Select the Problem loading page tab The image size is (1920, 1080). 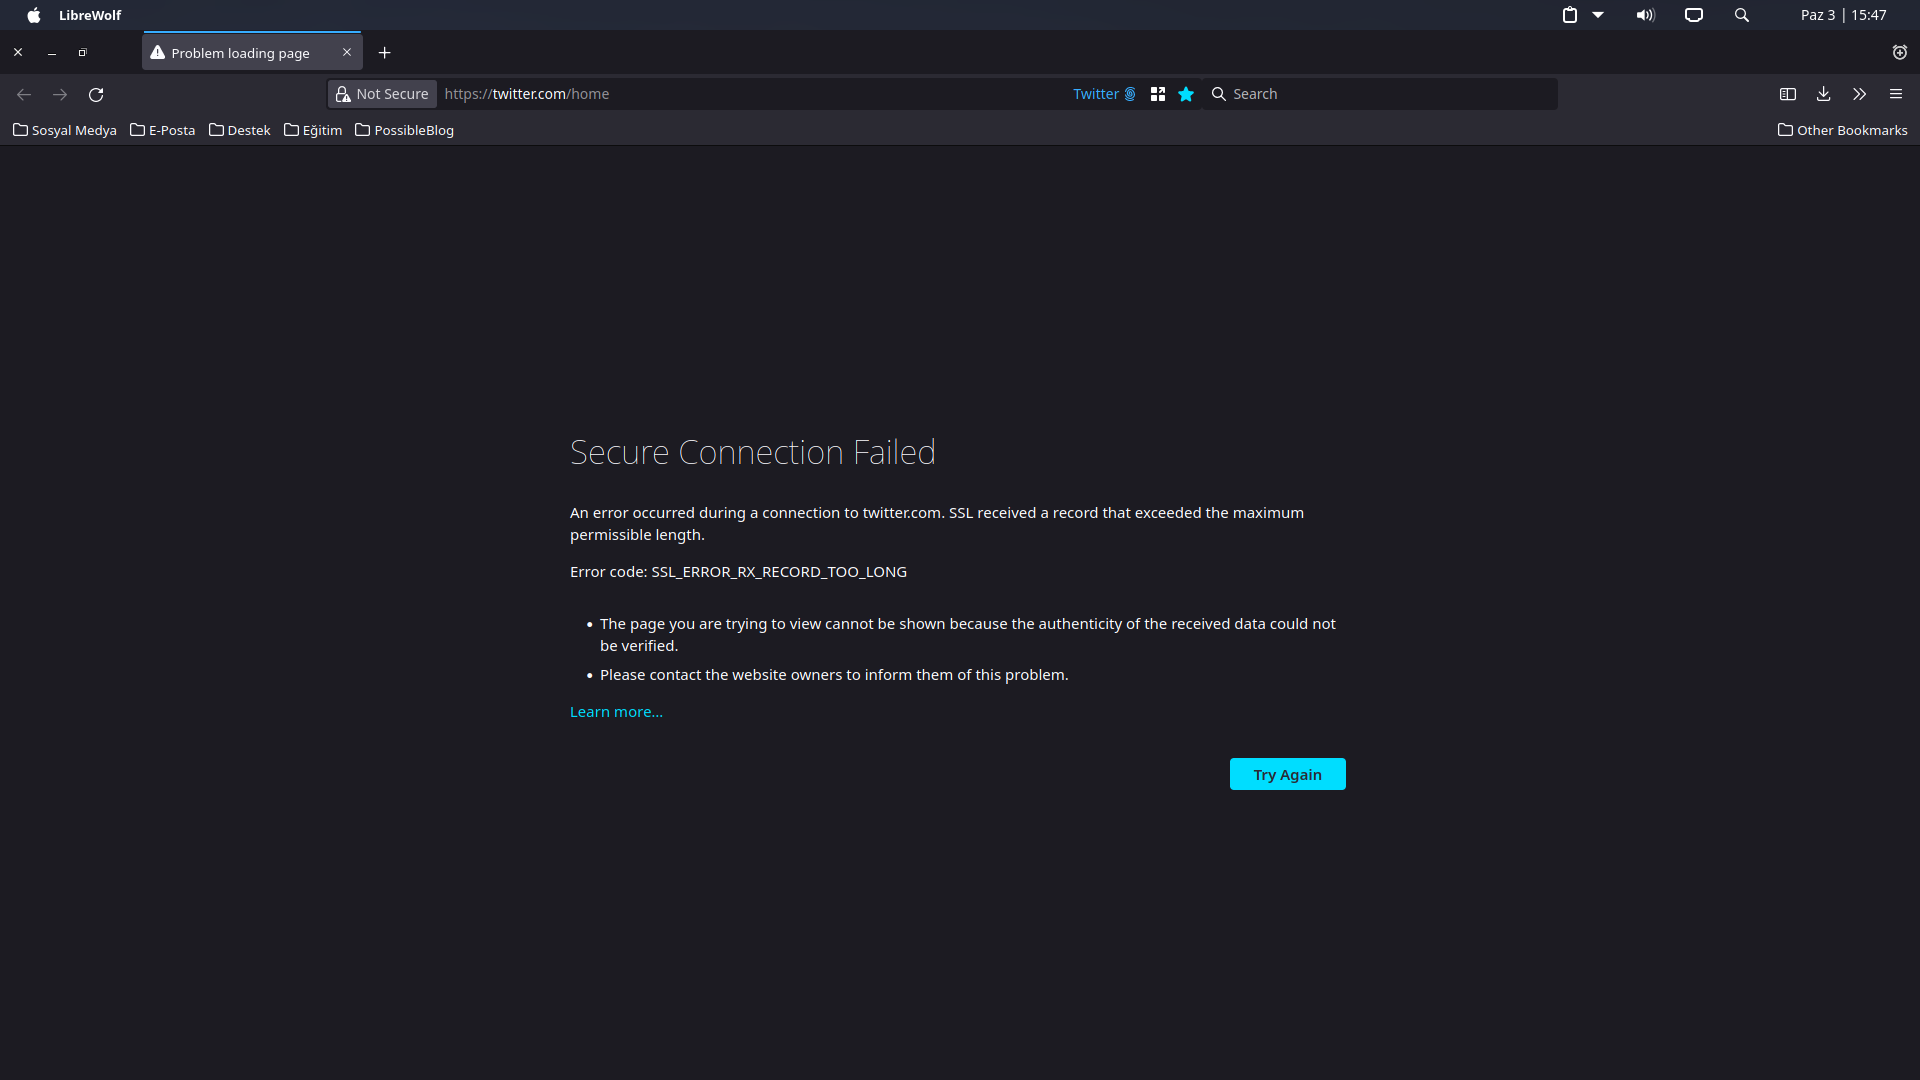(x=240, y=53)
